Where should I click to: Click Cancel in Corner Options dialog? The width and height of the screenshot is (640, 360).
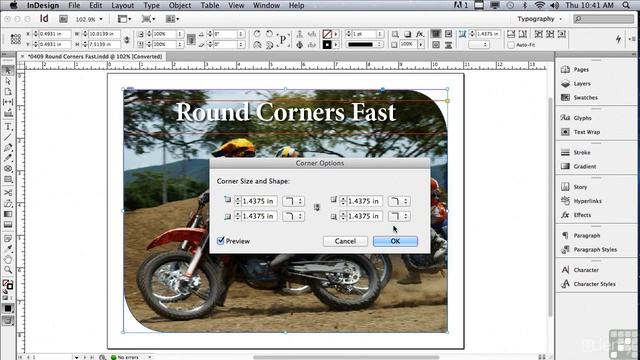point(345,241)
